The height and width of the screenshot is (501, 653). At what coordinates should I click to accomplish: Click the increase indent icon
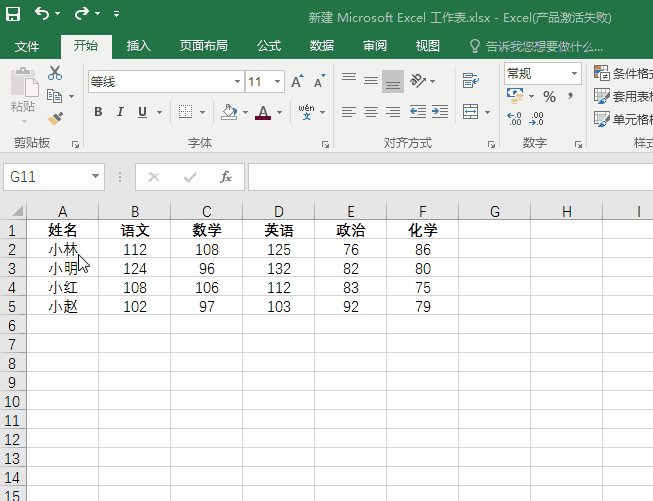click(x=440, y=112)
